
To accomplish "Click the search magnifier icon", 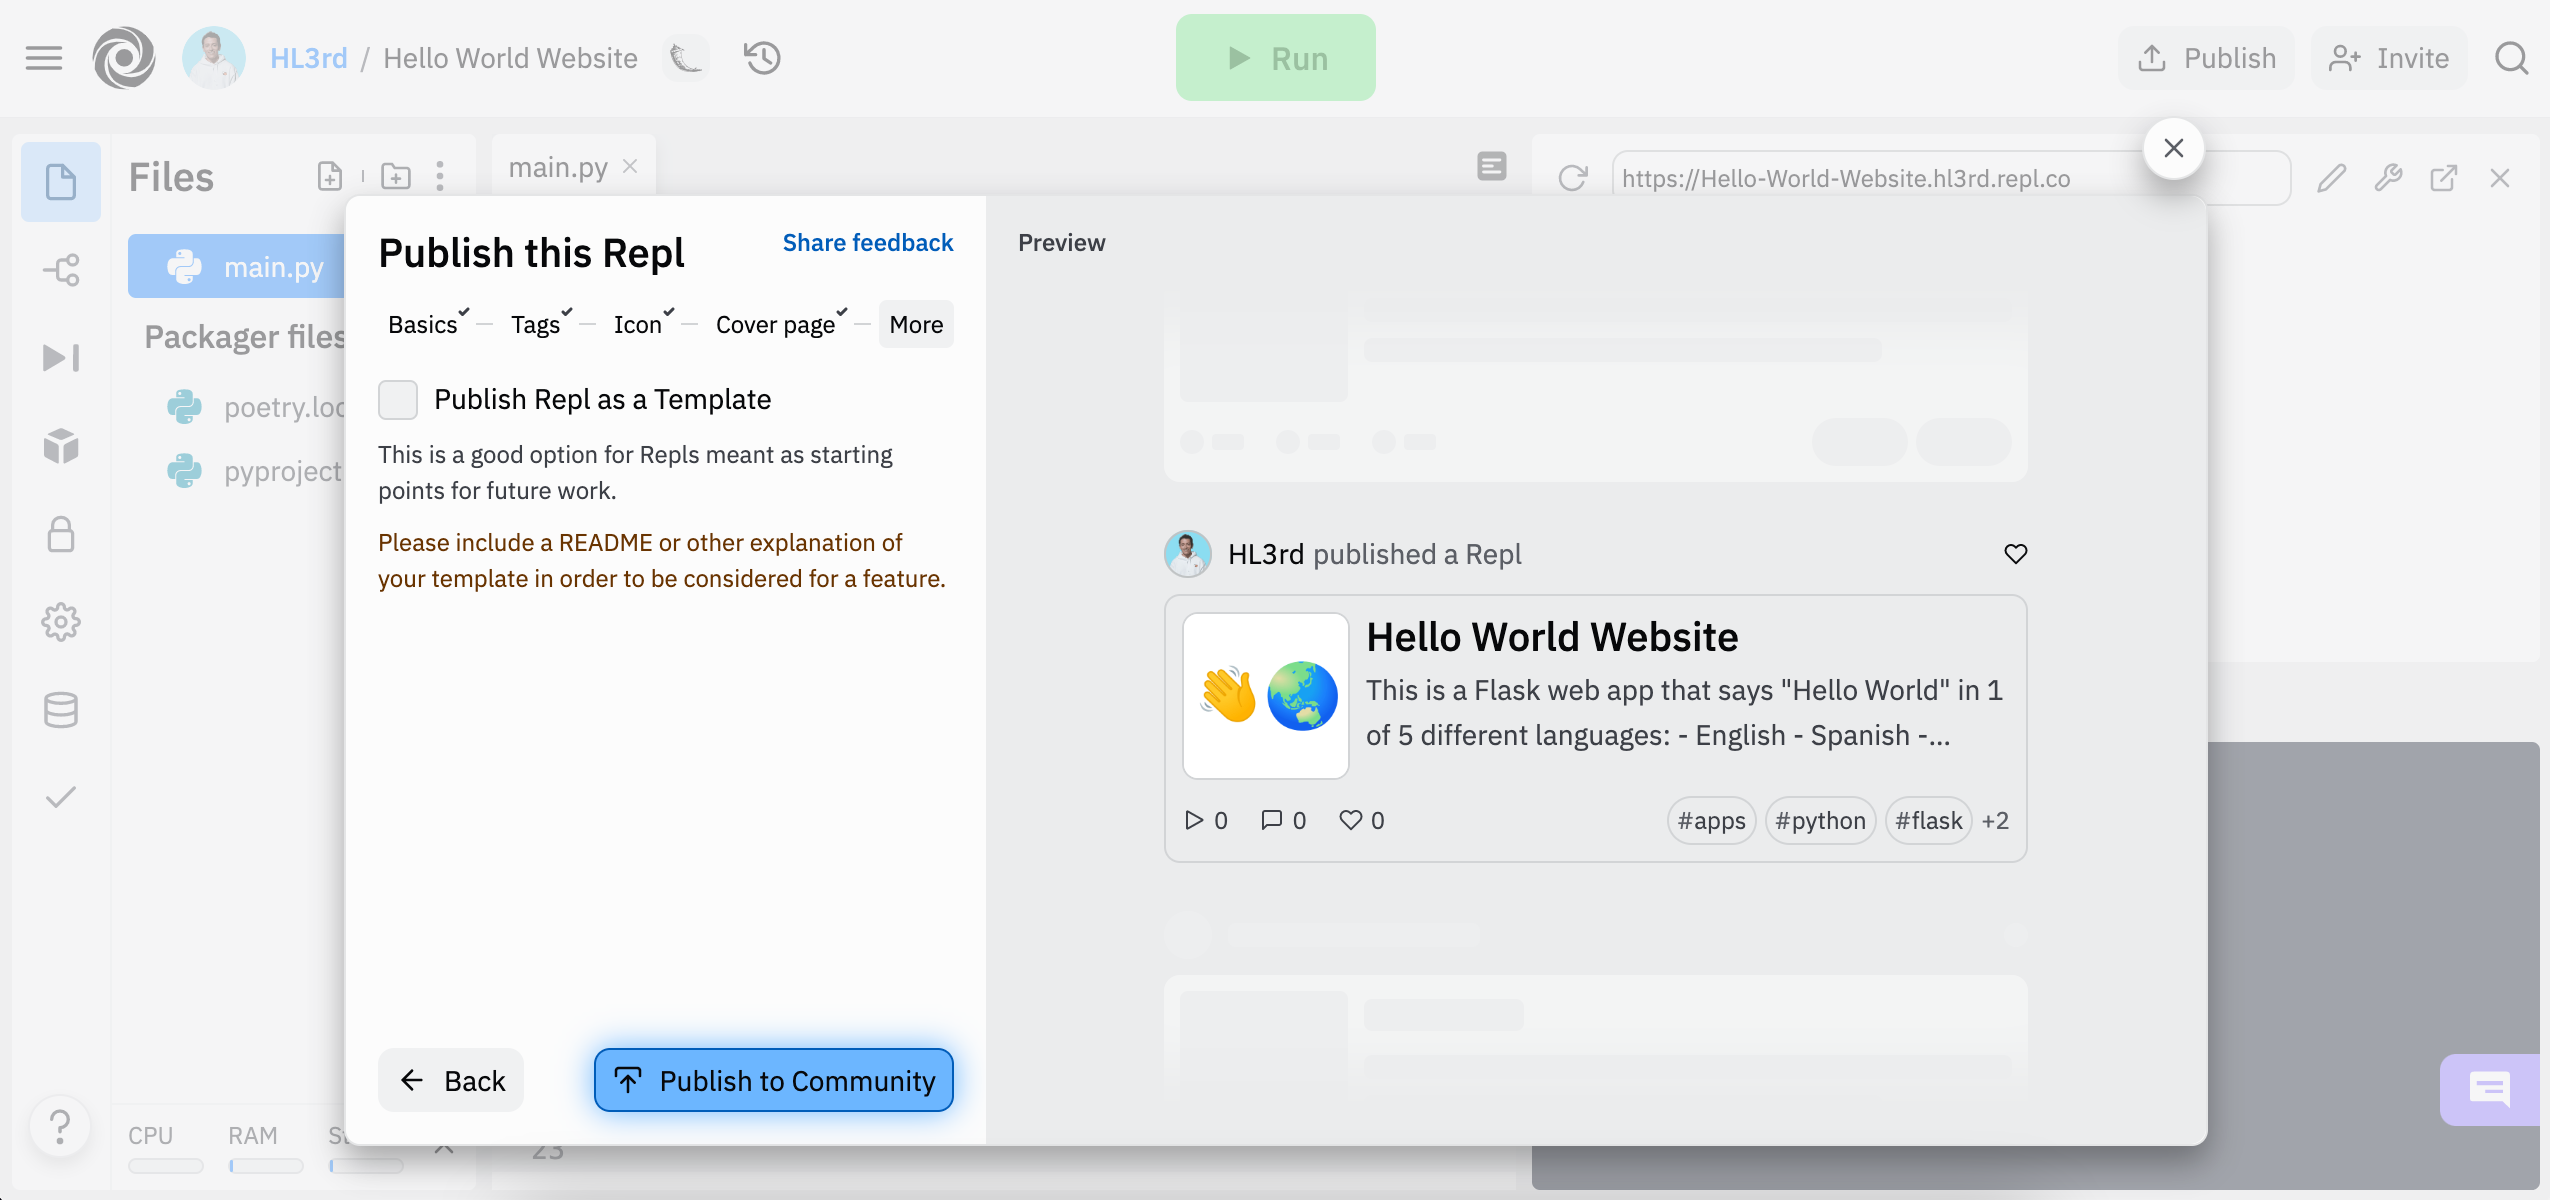I will pyautogui.click(x=2511, y=58).
